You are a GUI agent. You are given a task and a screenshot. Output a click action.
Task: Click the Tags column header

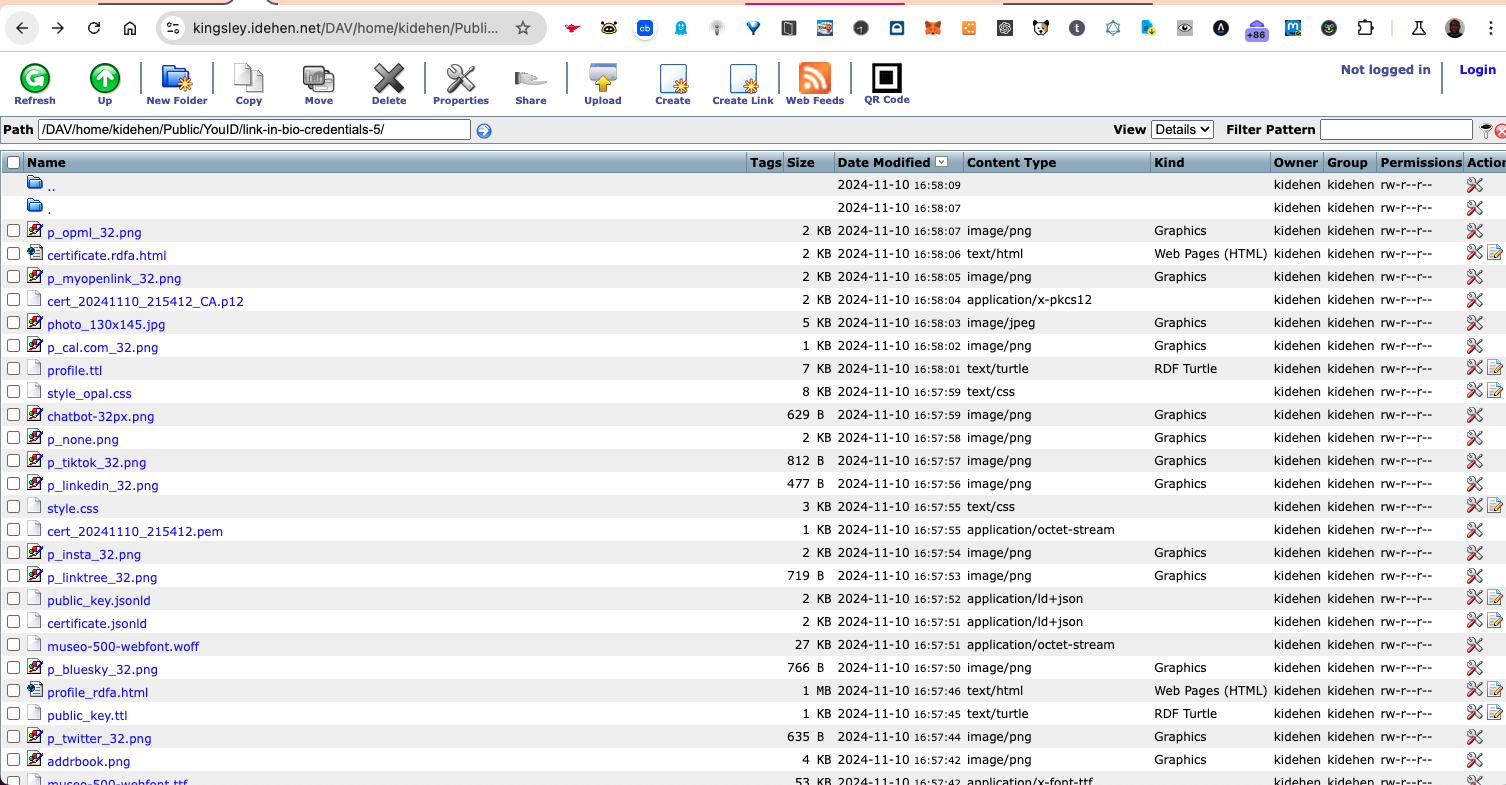[765, 162]
